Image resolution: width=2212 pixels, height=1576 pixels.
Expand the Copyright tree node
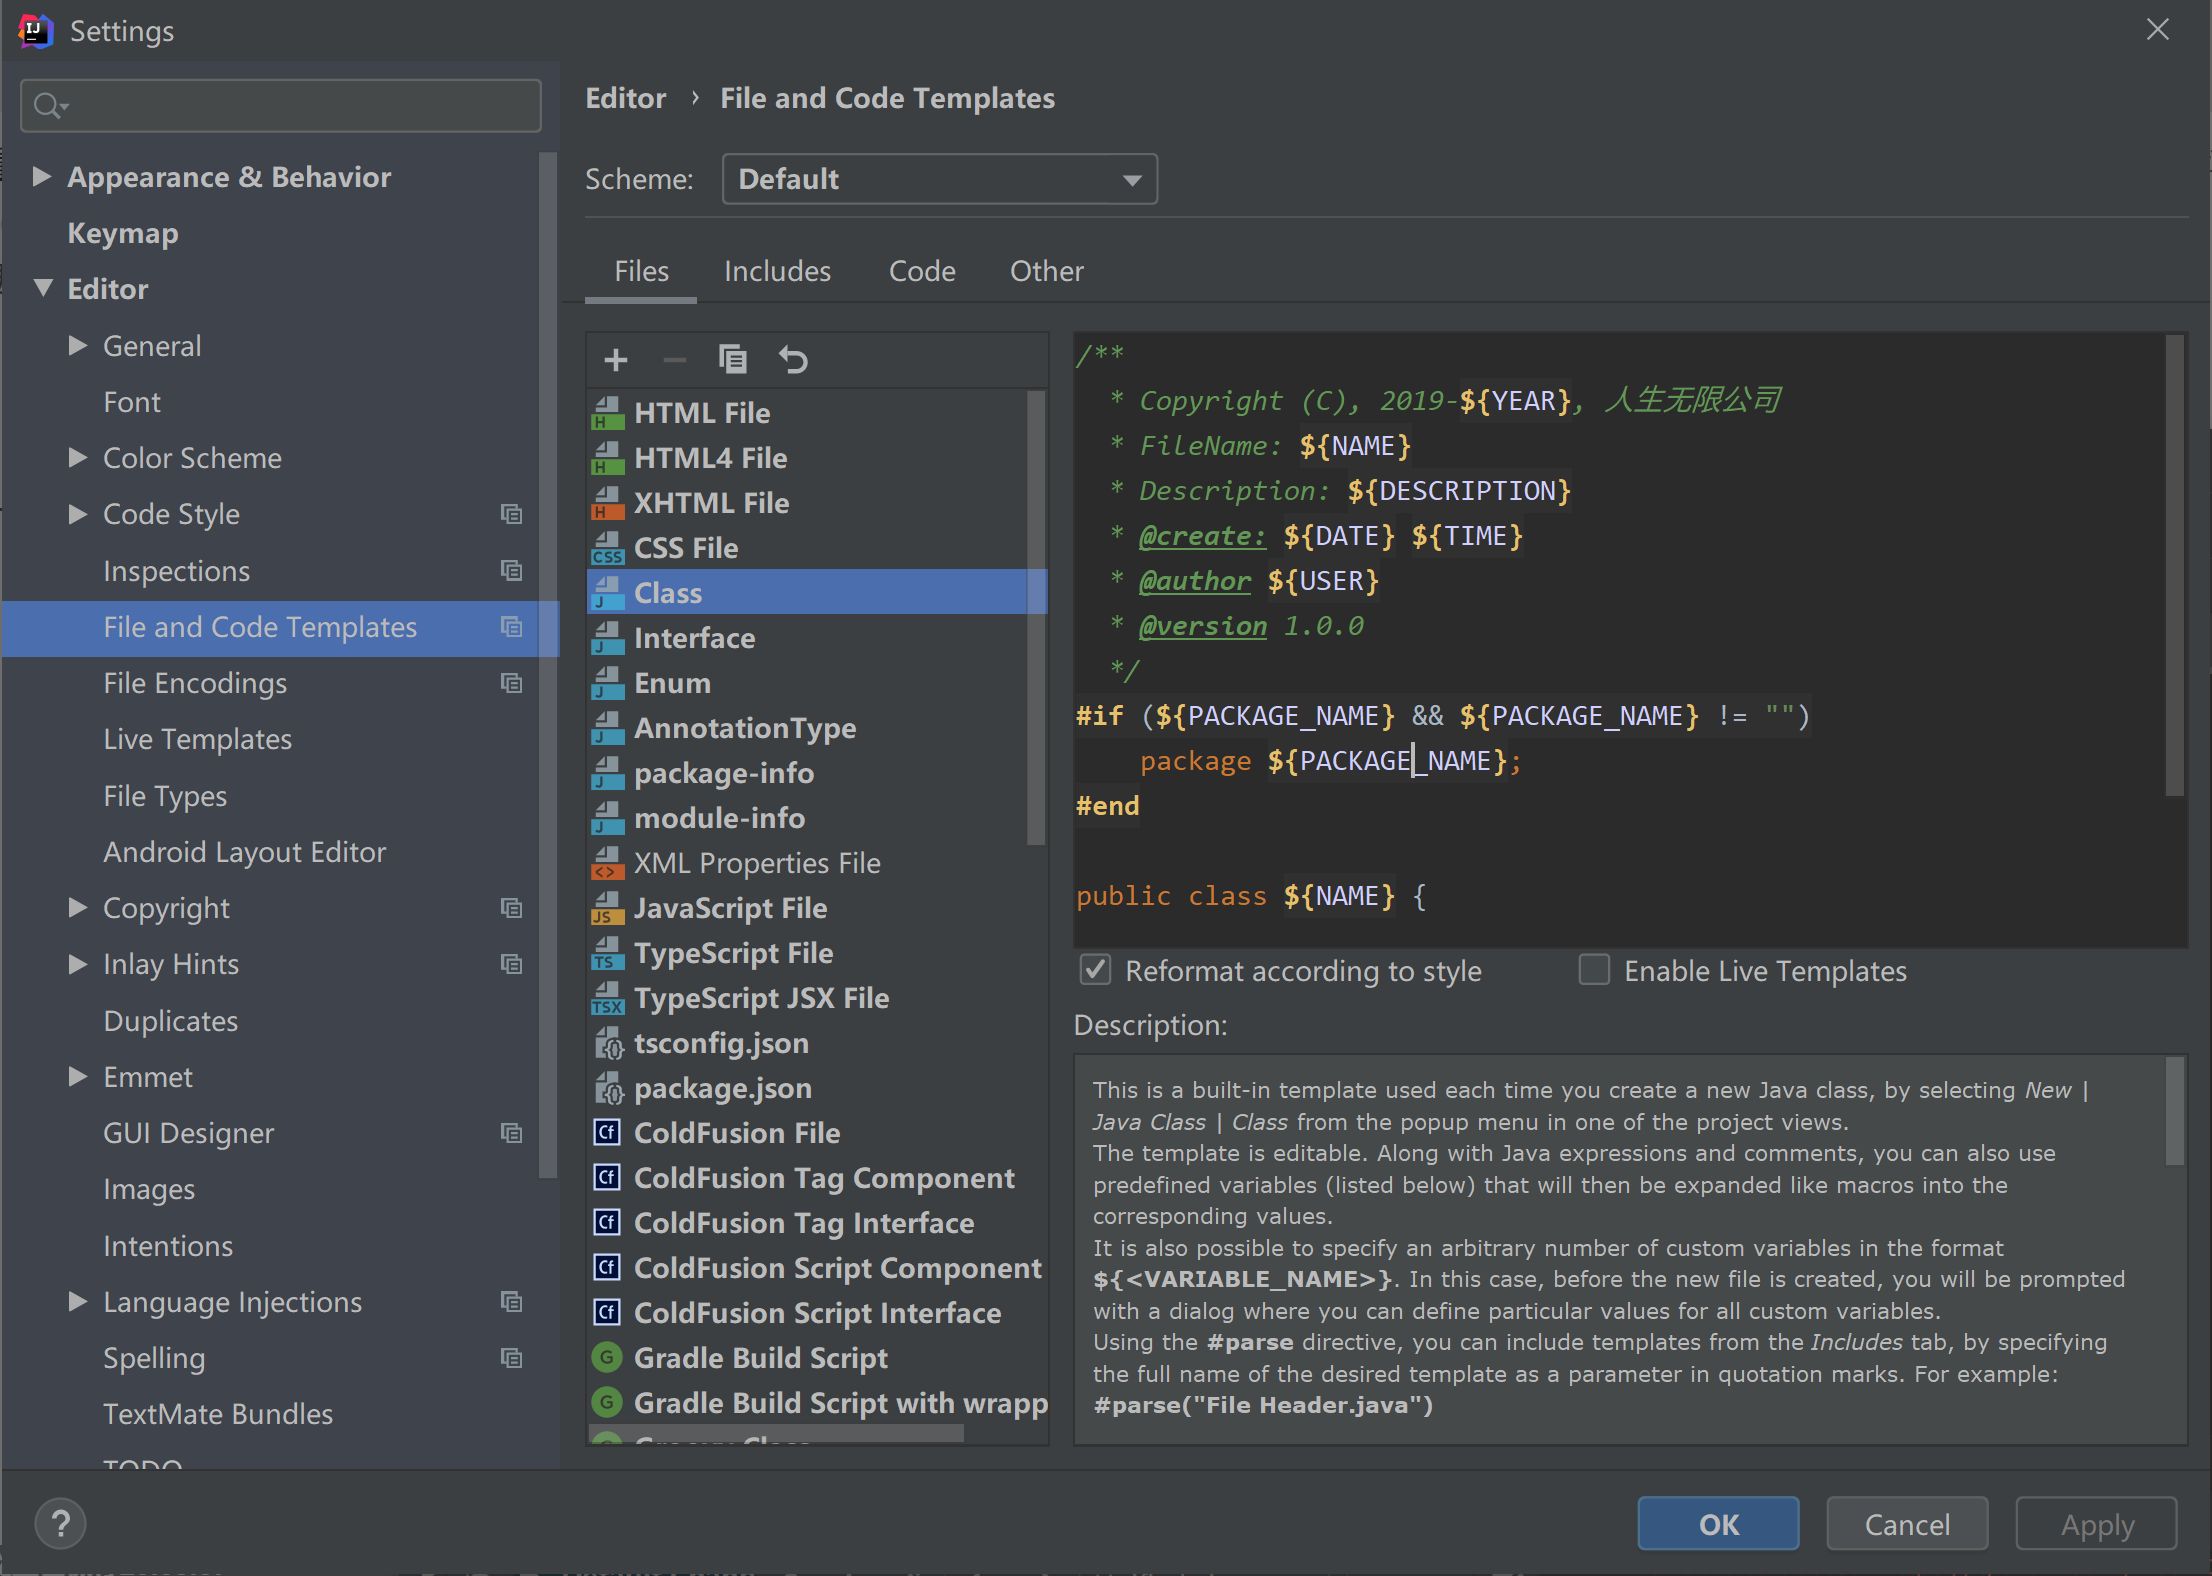click(78, 908)
